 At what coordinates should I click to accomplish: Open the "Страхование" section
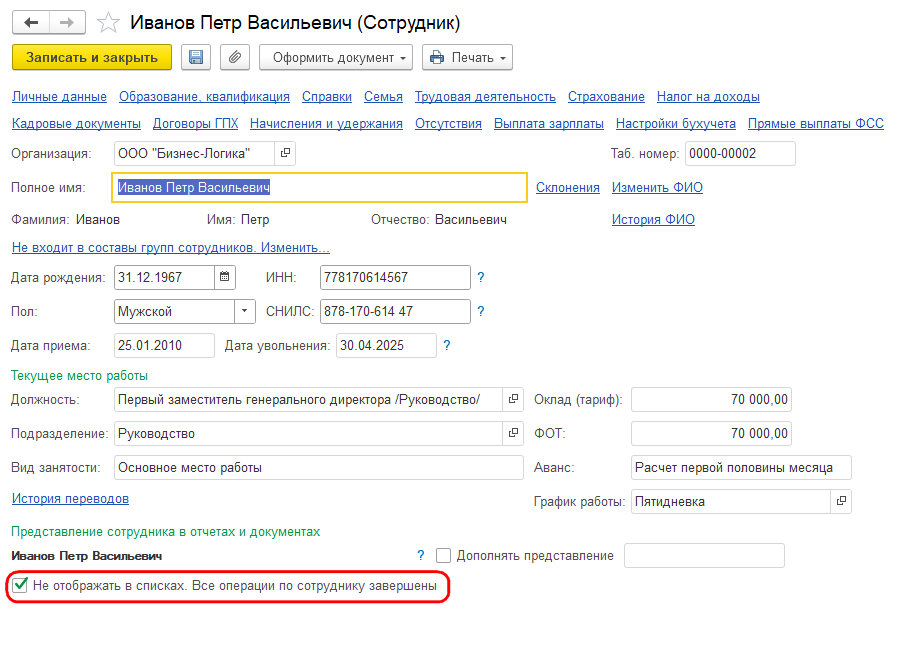(607, 96)
